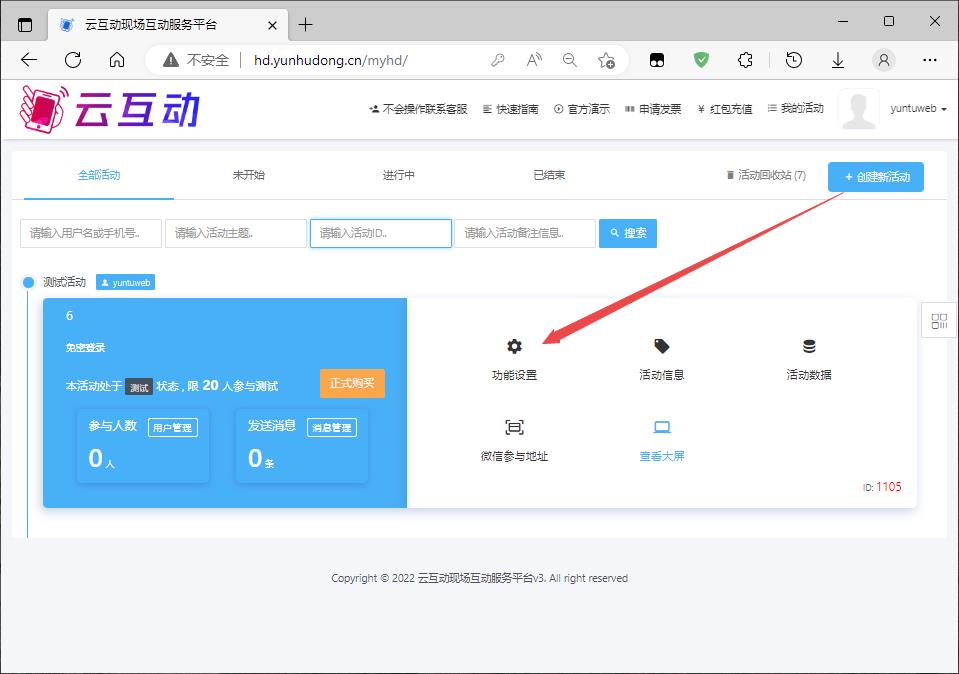Expand the yuntuweb user dropdown
This screenshot has width=959, height=674.
pyautogui.click(x=918, y=109)
